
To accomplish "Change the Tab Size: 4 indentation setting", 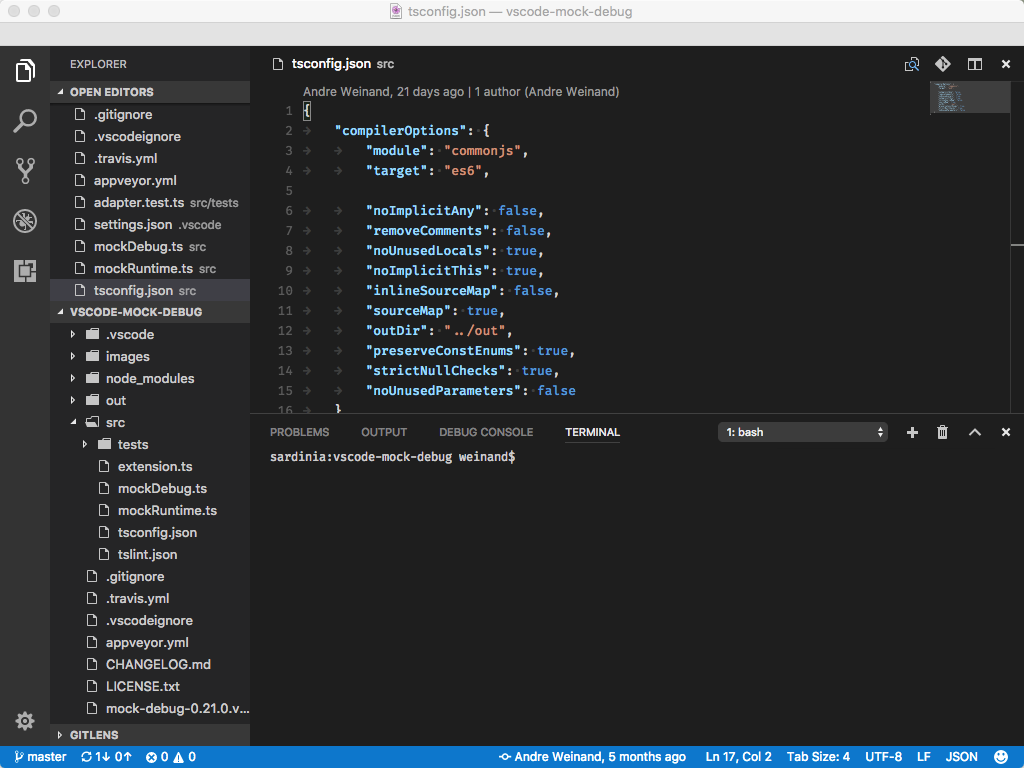I will [x=818, y=757].
